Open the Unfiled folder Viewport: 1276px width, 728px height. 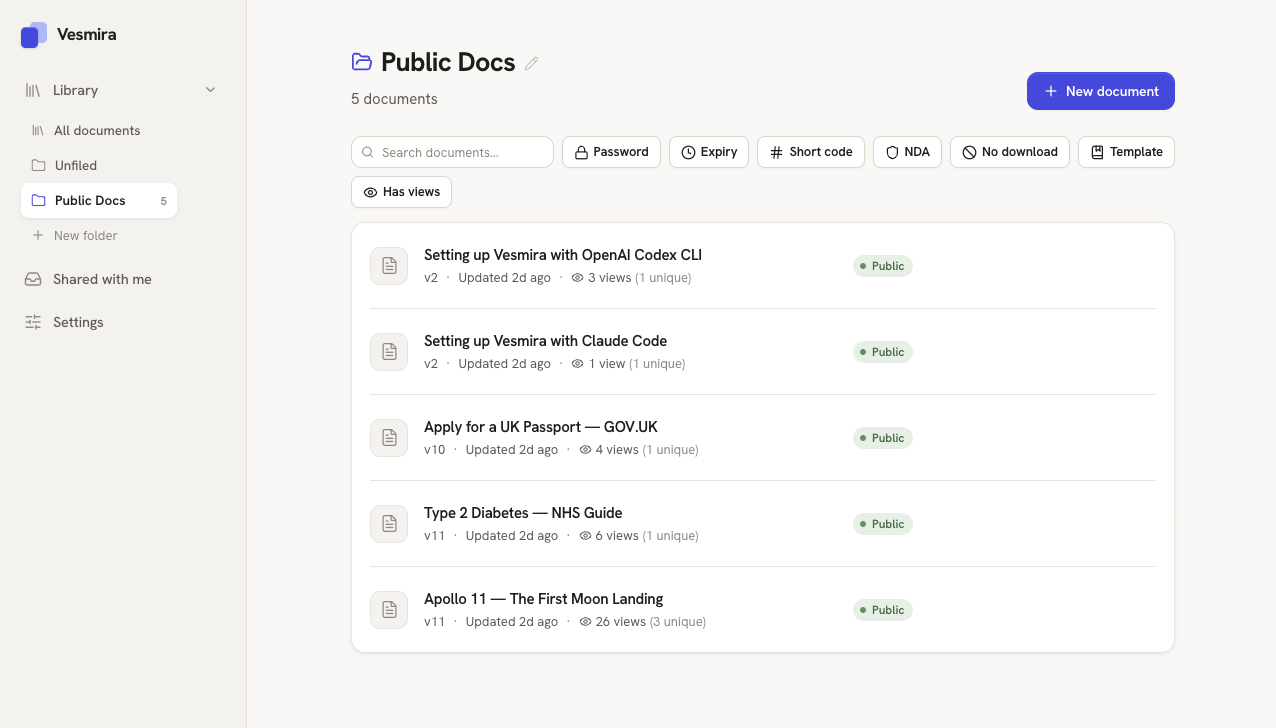99,165
